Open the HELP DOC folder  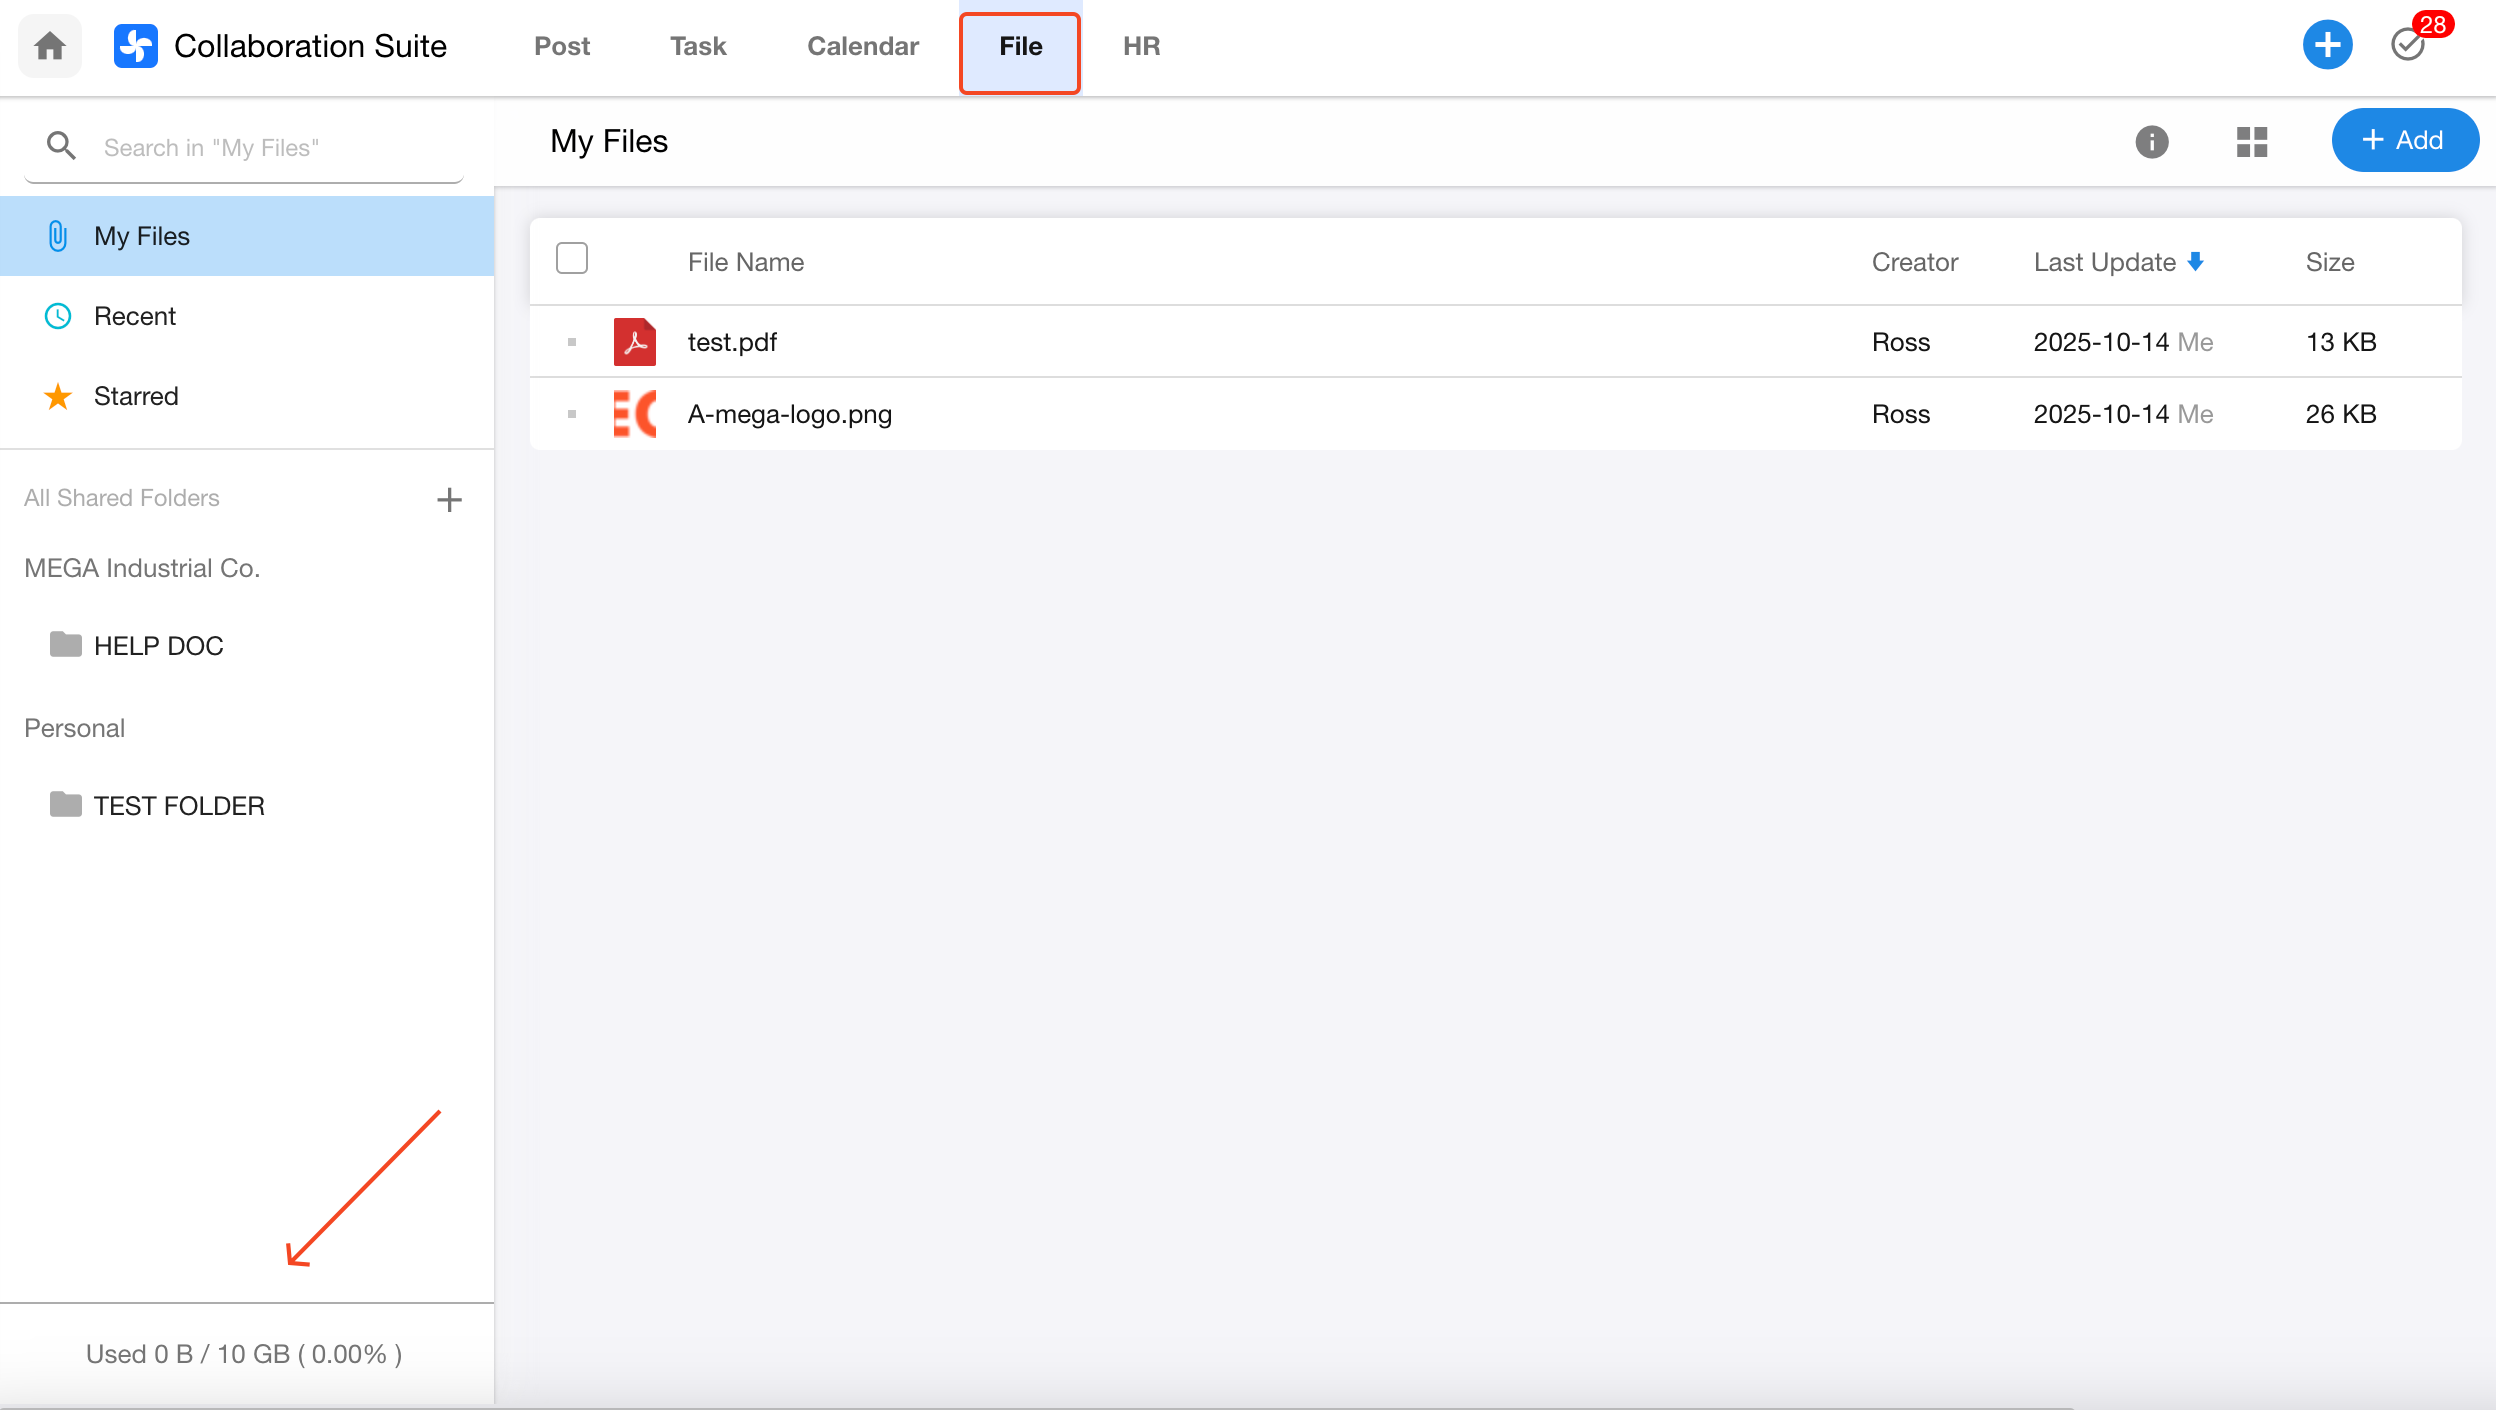(x=158, y=646)
